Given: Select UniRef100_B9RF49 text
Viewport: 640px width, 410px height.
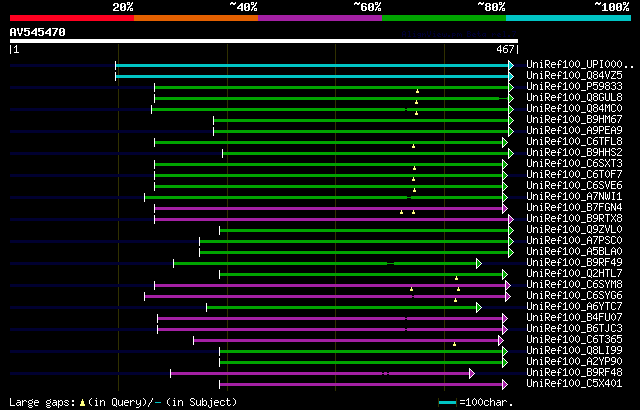Looking at the screenshot, I should click(x=574, y=263).
